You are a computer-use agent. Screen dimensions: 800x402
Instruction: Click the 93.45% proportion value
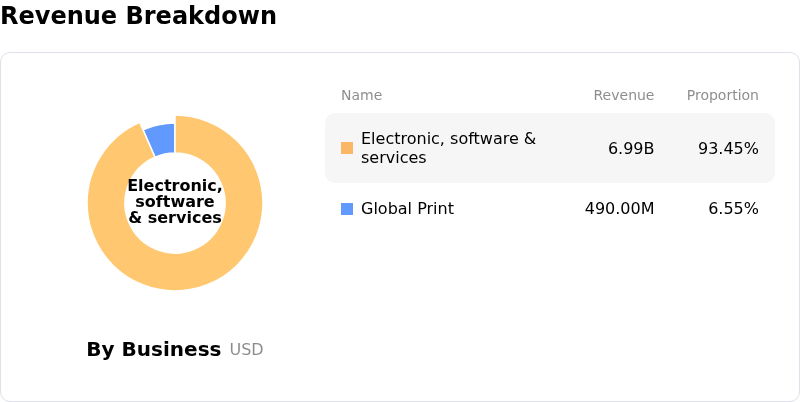pos(728,149)
